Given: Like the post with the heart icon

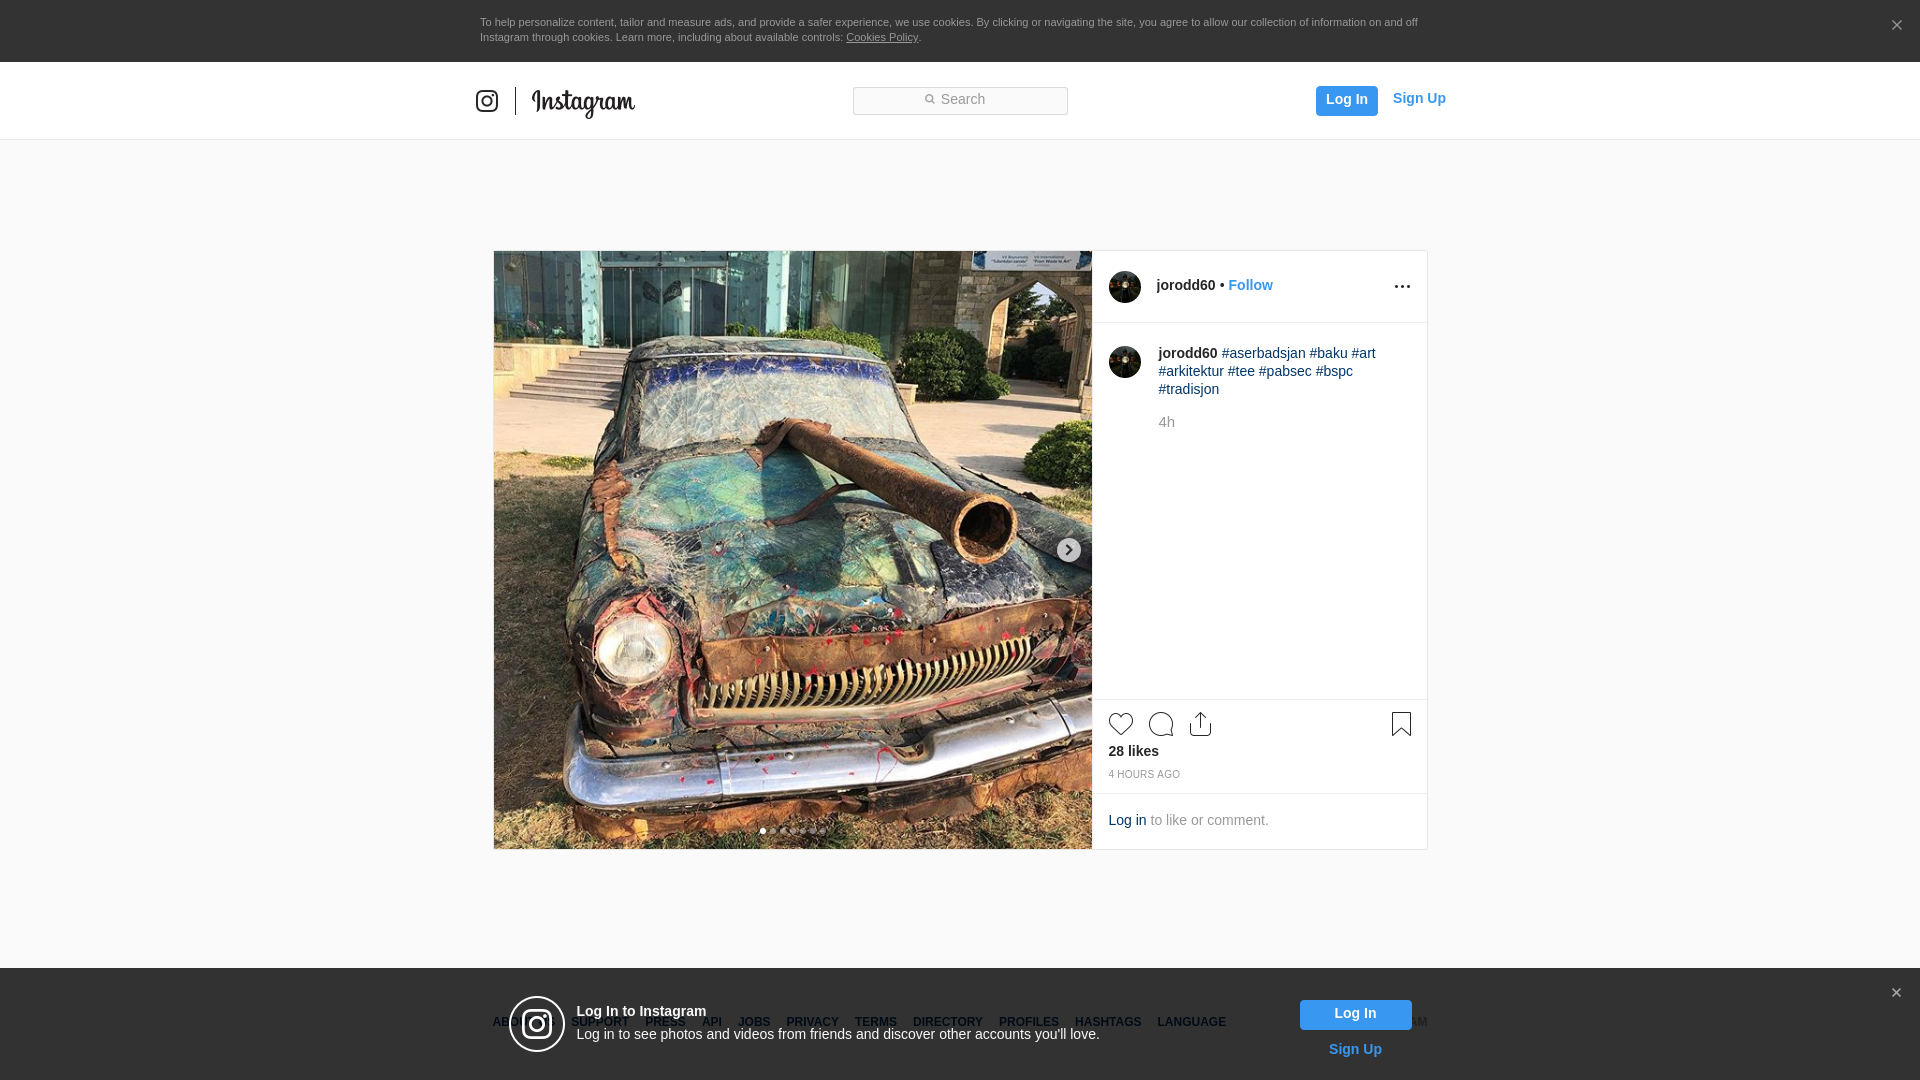Looking at the screenshot, I should [1121, 724].
